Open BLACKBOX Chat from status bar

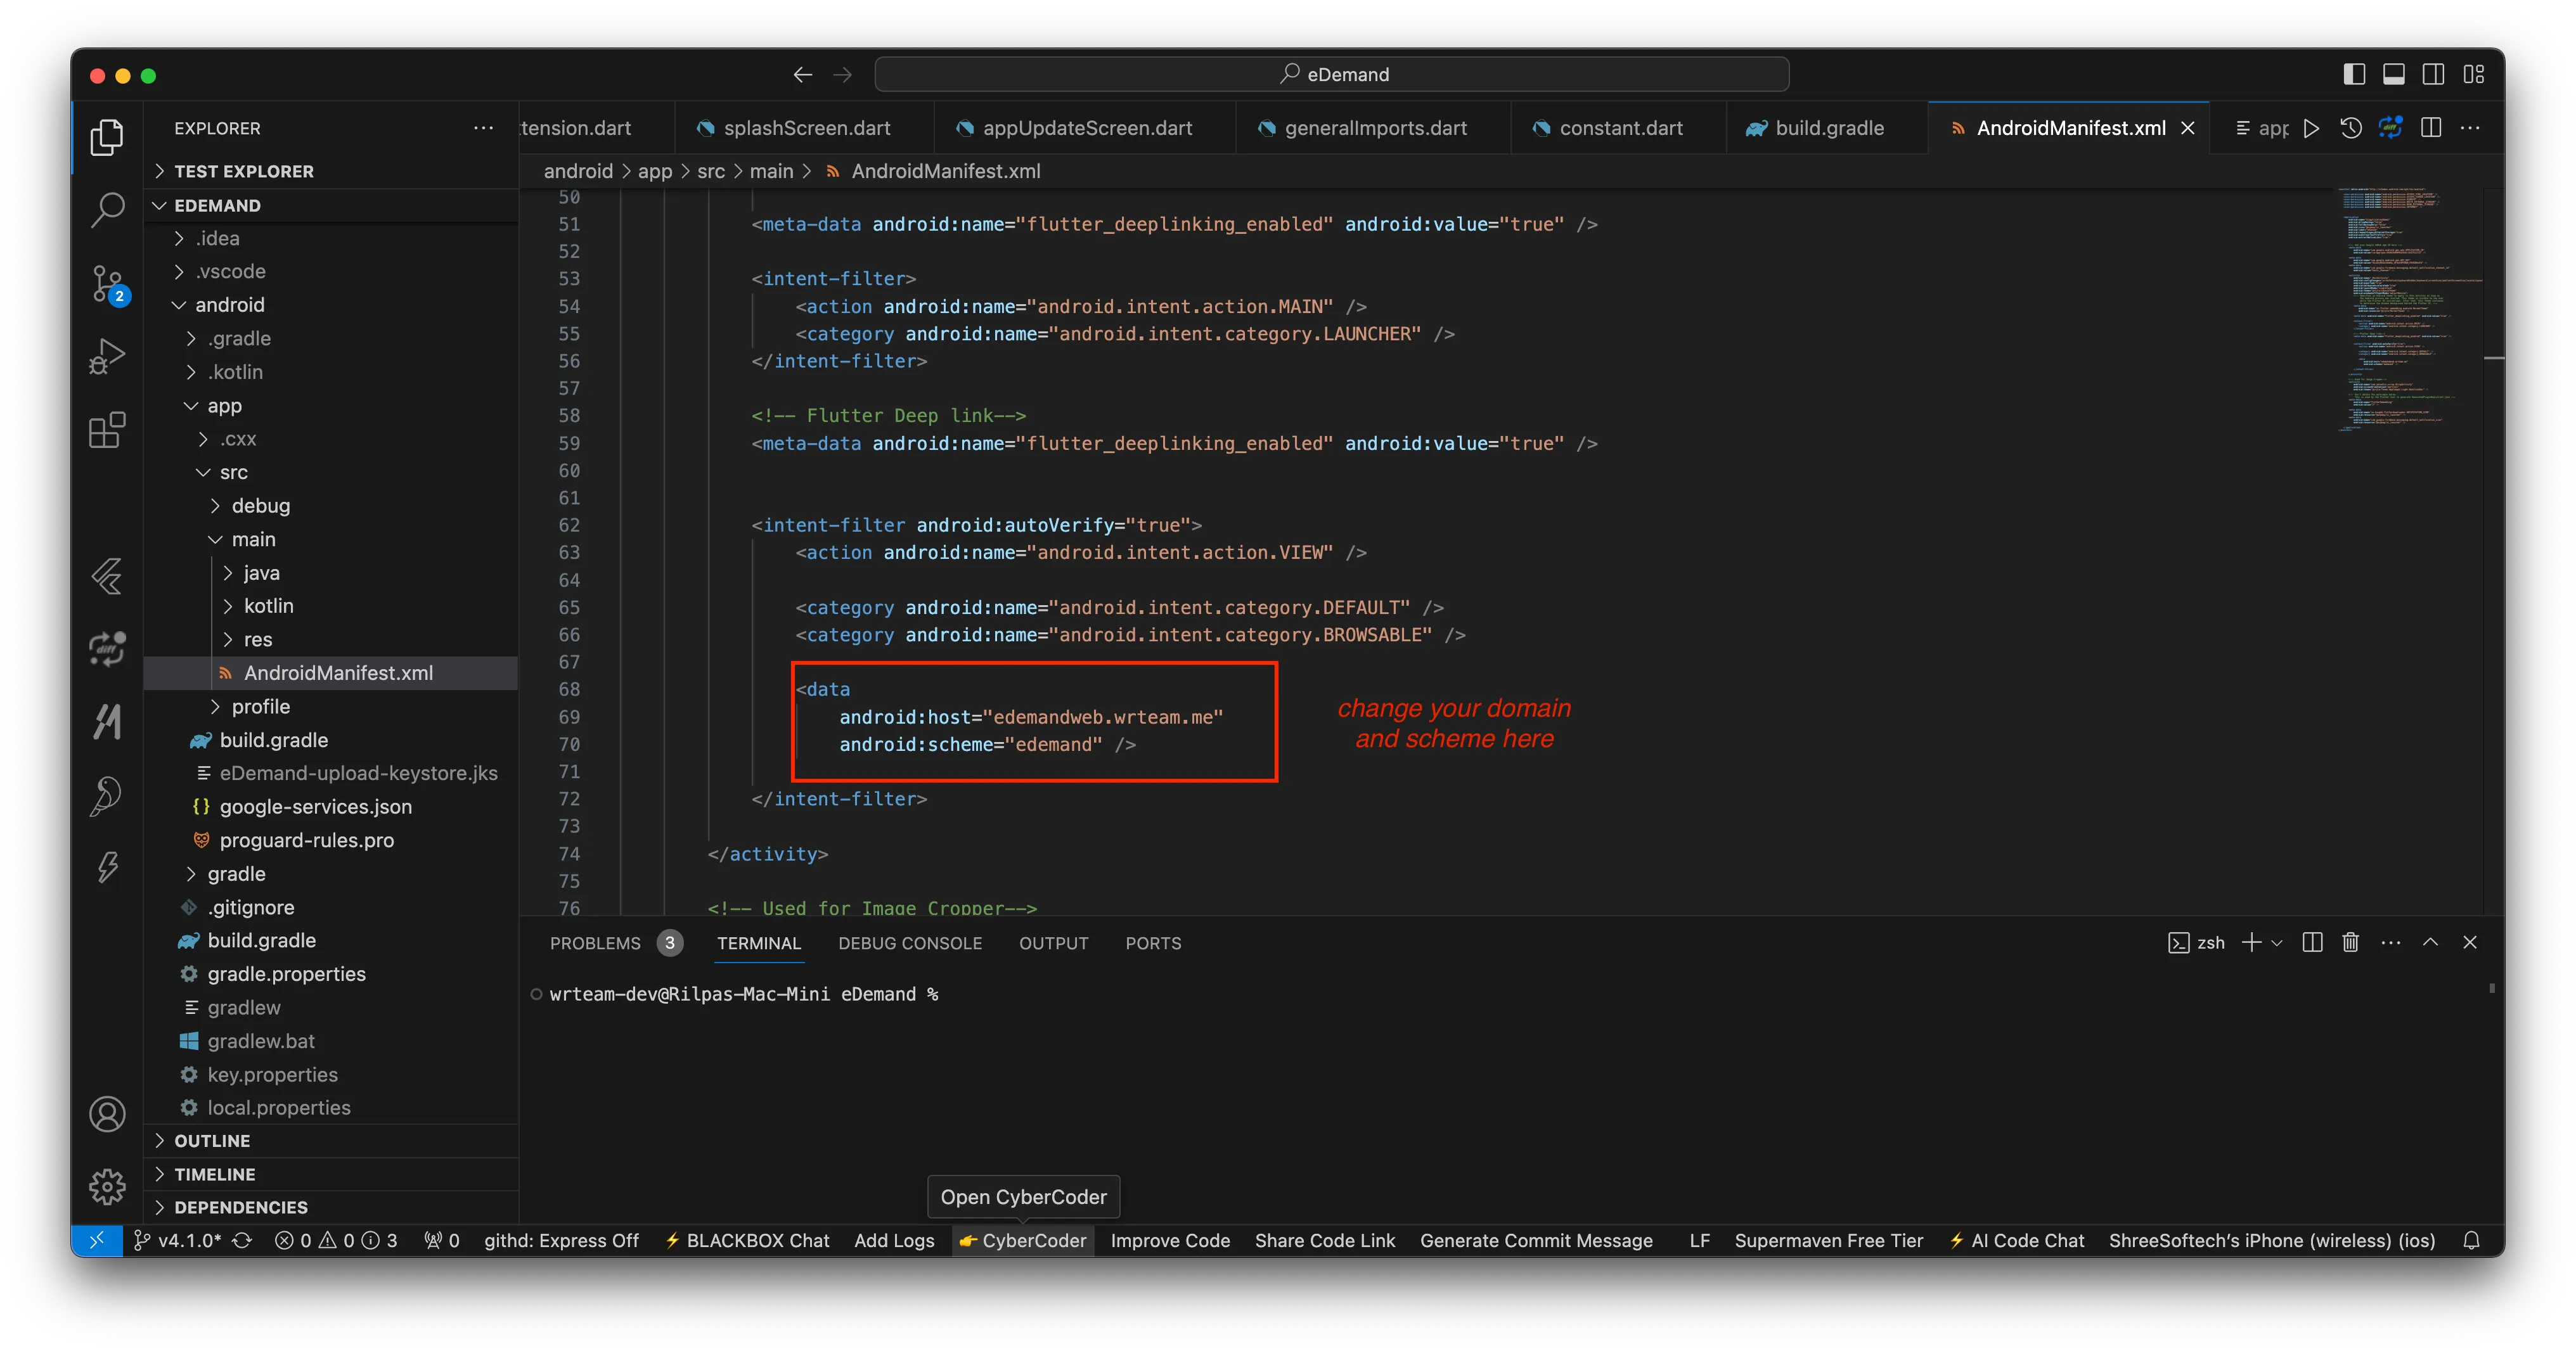pyautogui.click(x=747, y=1240)
